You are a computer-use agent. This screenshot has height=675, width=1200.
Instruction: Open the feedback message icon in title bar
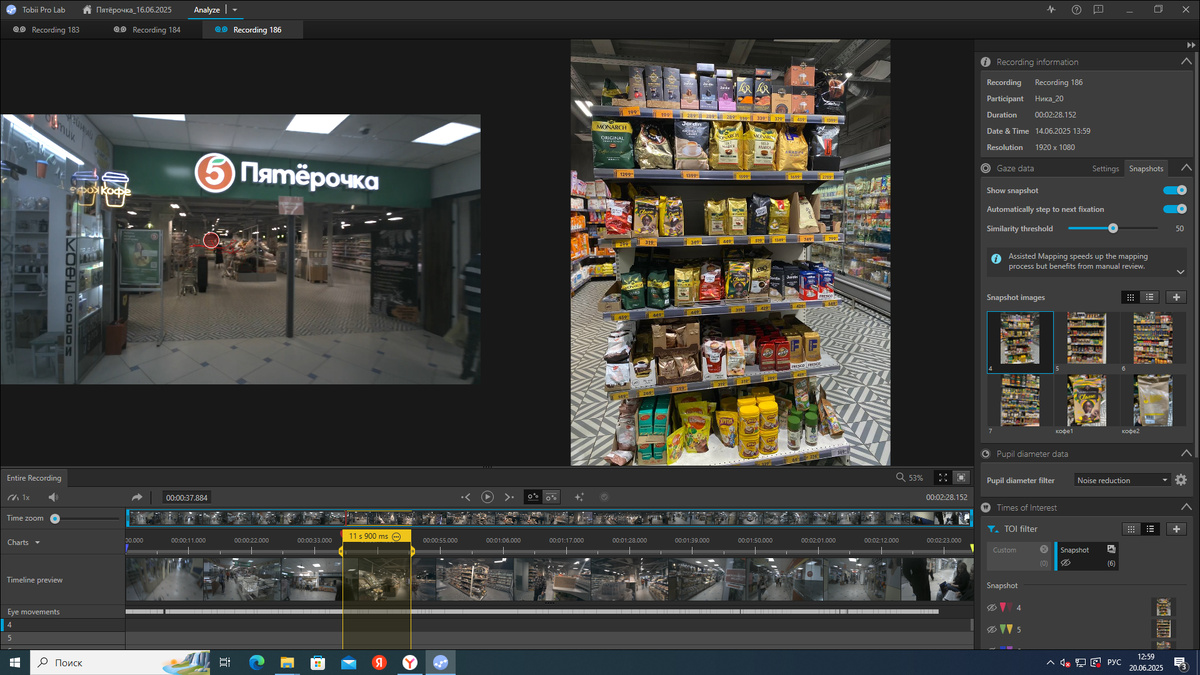tap(1098, 9)
